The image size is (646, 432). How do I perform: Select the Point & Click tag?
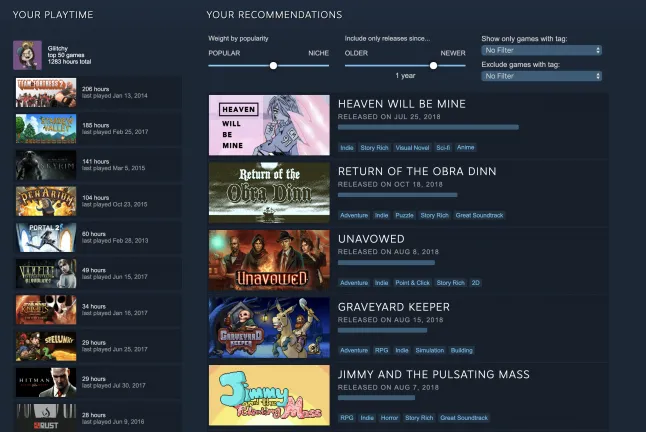tap(412, 283)
